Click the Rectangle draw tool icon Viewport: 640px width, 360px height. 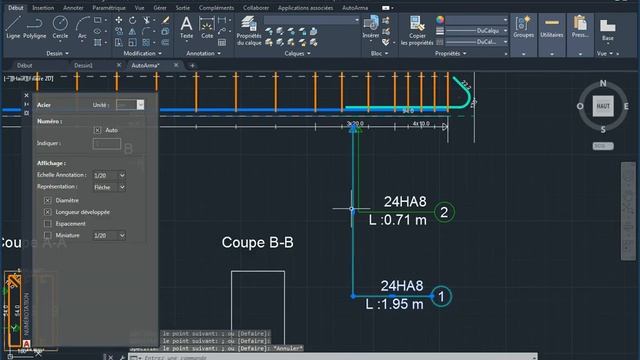98,20
